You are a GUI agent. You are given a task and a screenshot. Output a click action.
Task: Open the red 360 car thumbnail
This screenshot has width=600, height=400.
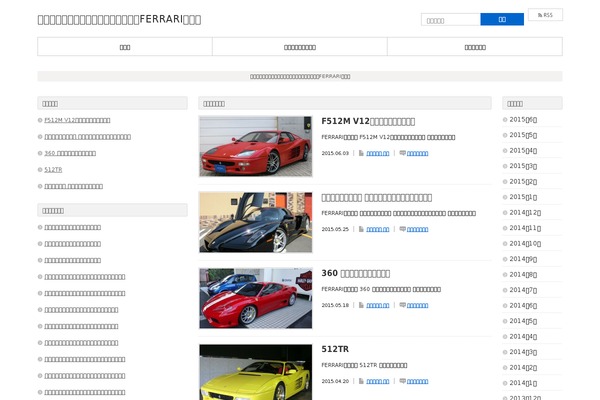point(256,298)
